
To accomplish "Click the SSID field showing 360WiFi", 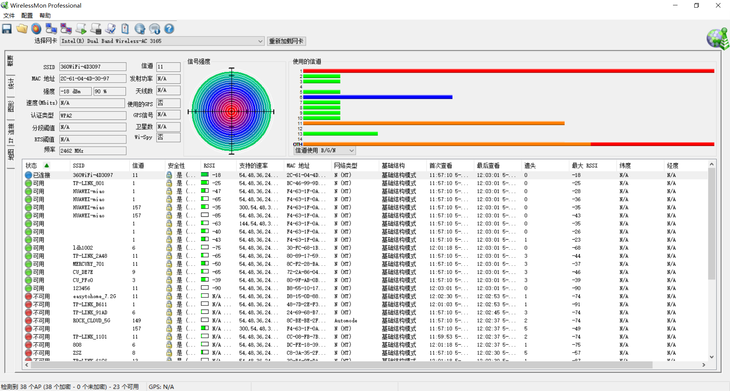I will (x=93, y=67).
